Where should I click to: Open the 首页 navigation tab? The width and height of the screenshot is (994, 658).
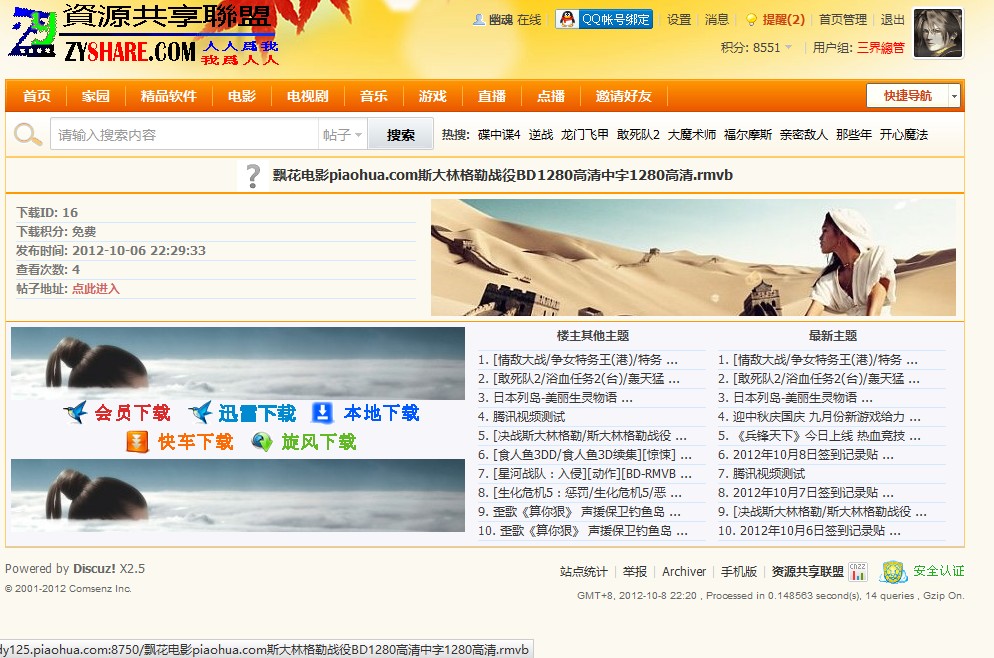[x=36, y=96]
